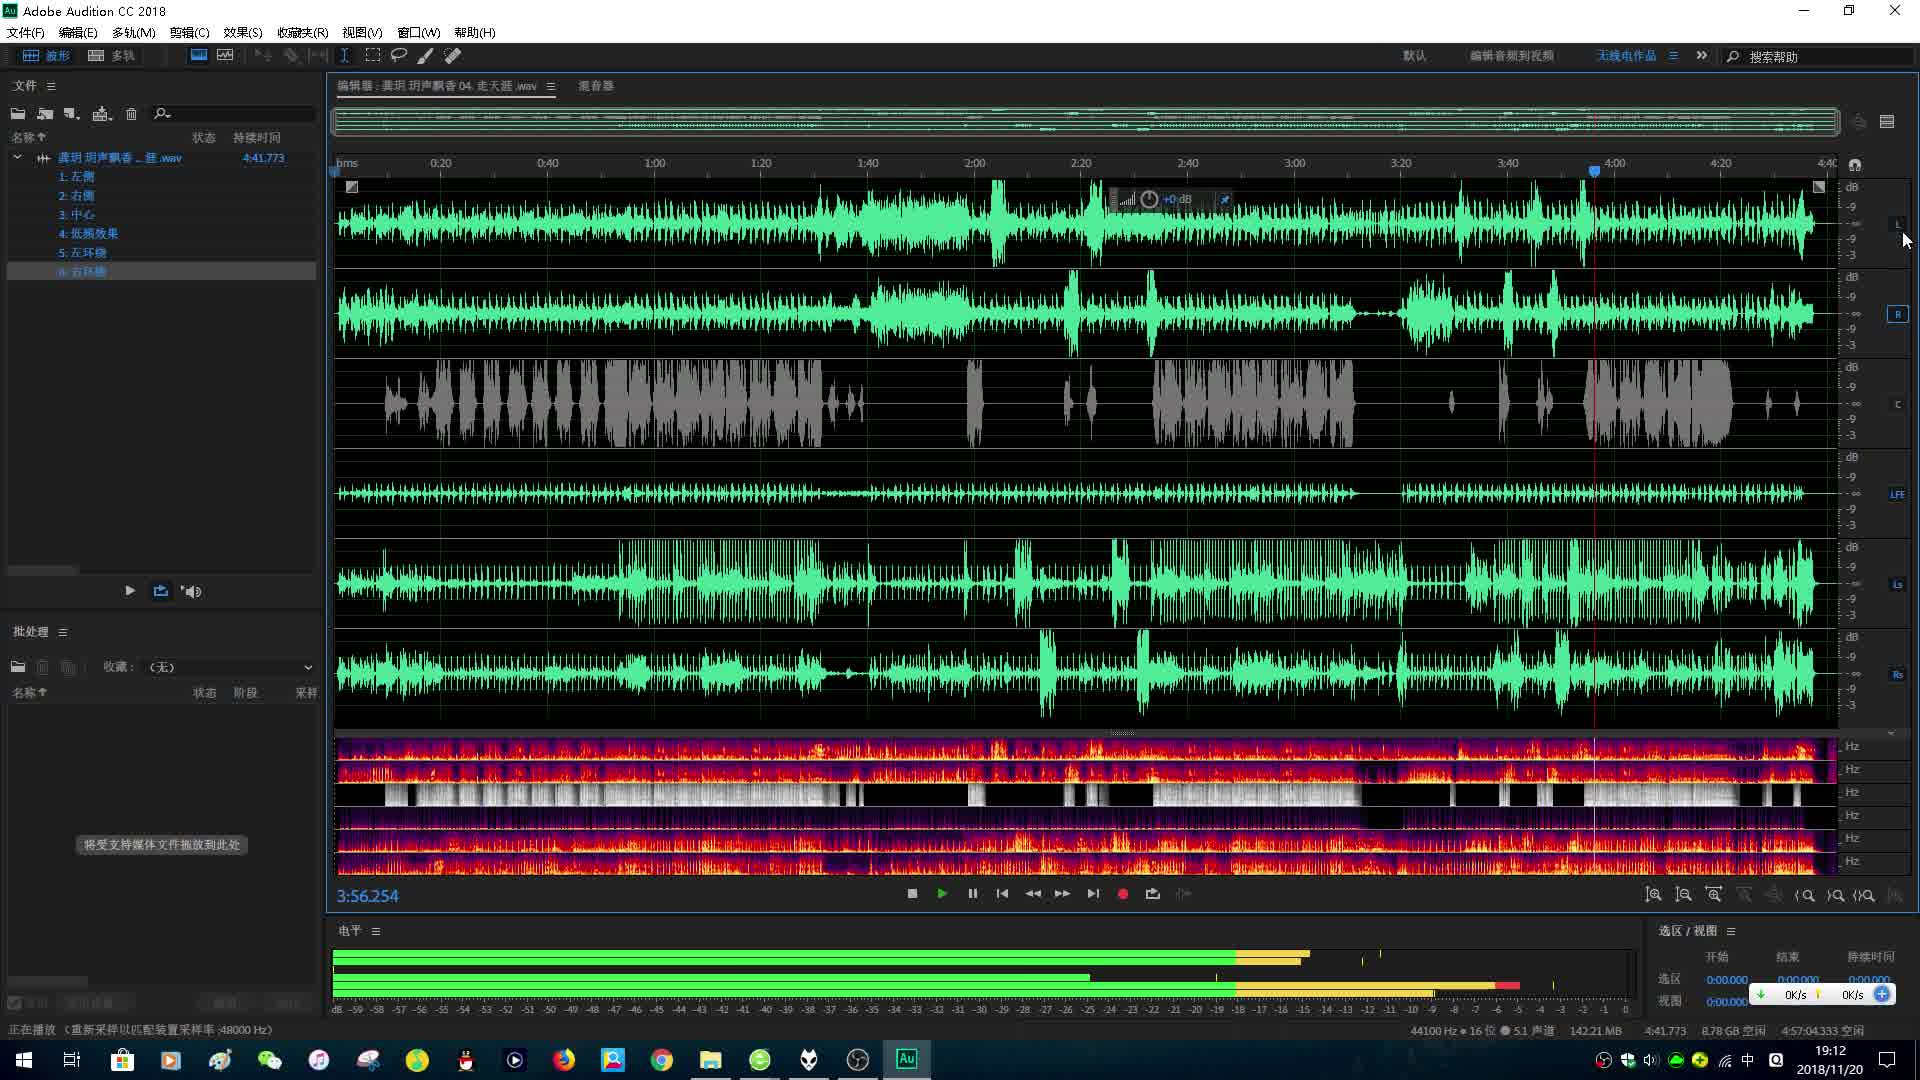Select the Time Selection tool
1920x1080 pixels.
coord(345,56)
